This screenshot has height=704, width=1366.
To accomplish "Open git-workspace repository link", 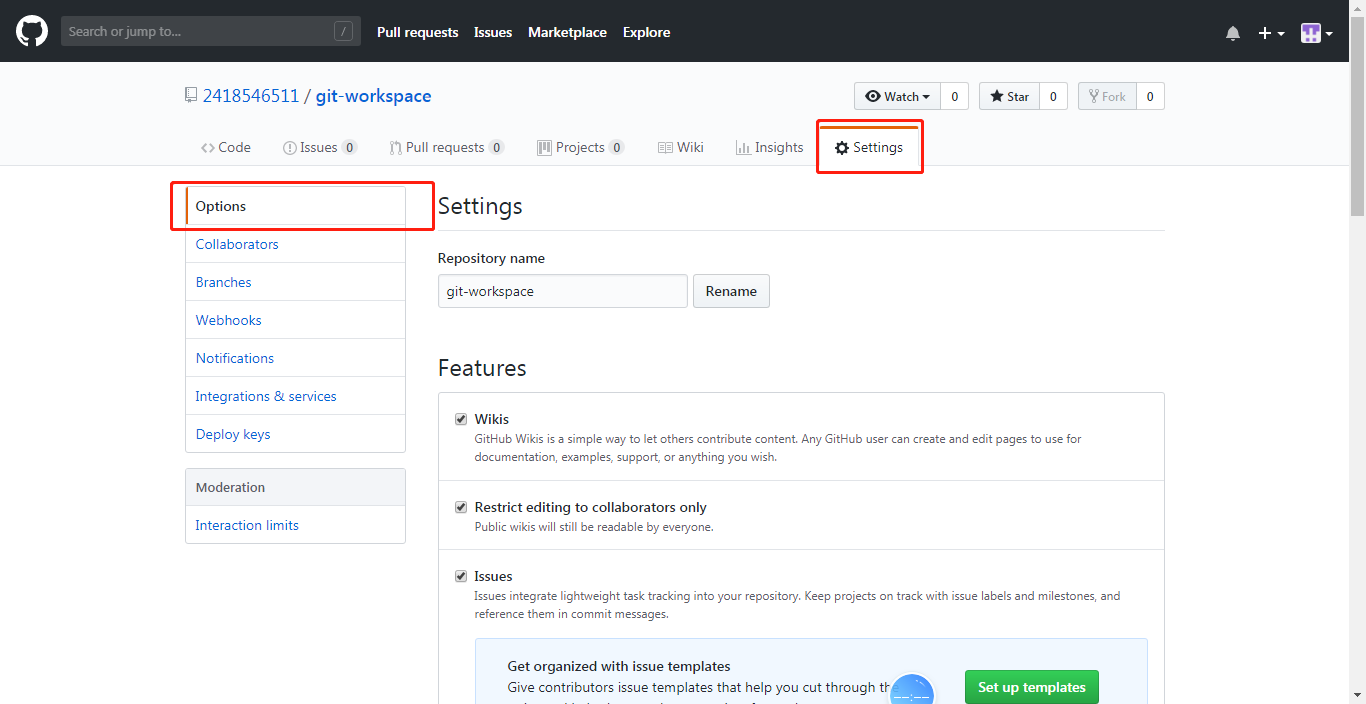I will pos(374,96).
